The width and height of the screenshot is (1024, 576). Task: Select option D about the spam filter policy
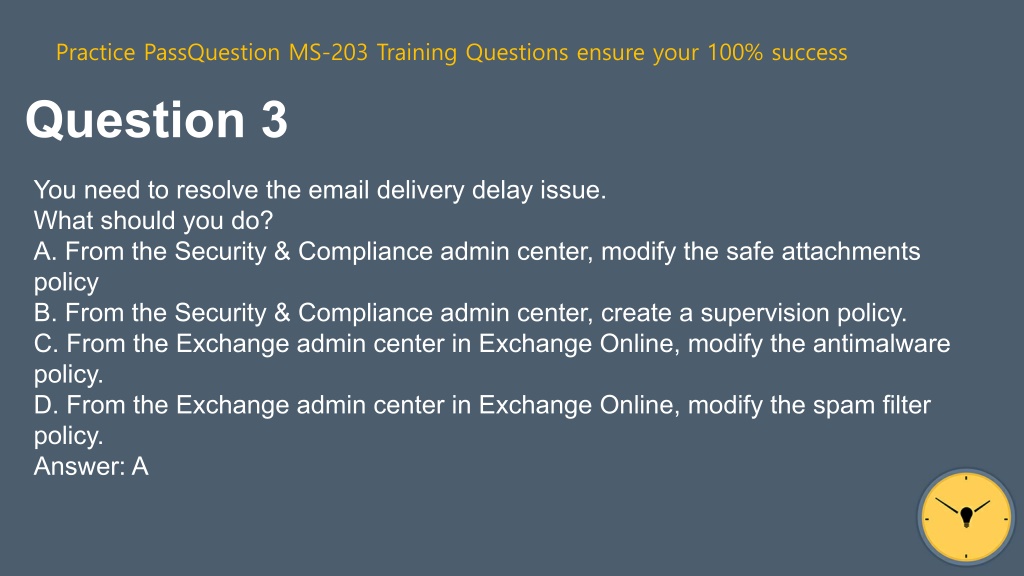coord(482,420)
